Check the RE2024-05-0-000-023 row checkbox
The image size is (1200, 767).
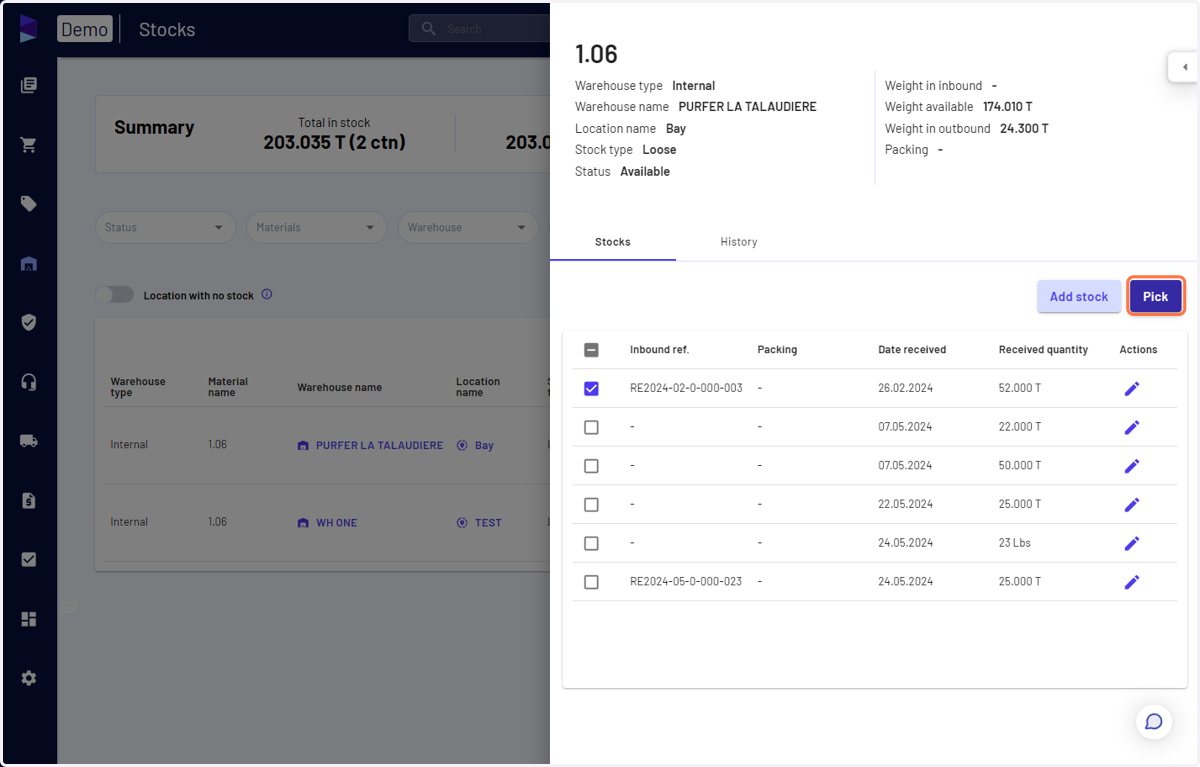pos(591,582)
